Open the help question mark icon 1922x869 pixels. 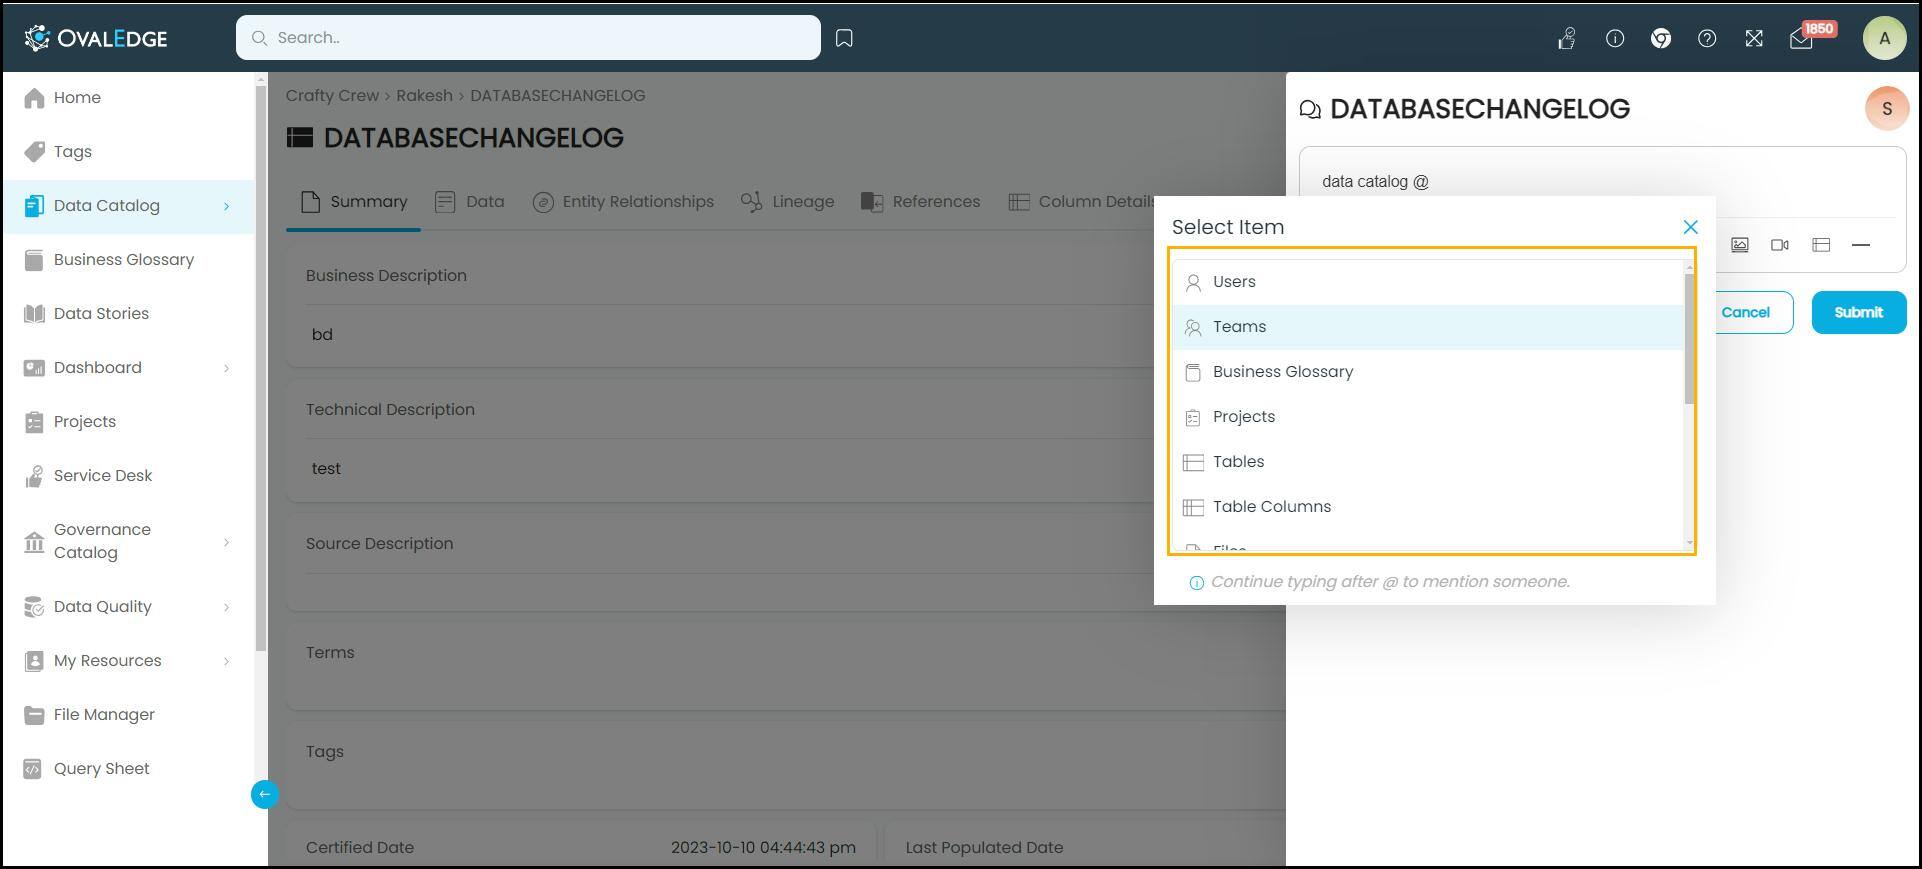tap(1707, 38)
